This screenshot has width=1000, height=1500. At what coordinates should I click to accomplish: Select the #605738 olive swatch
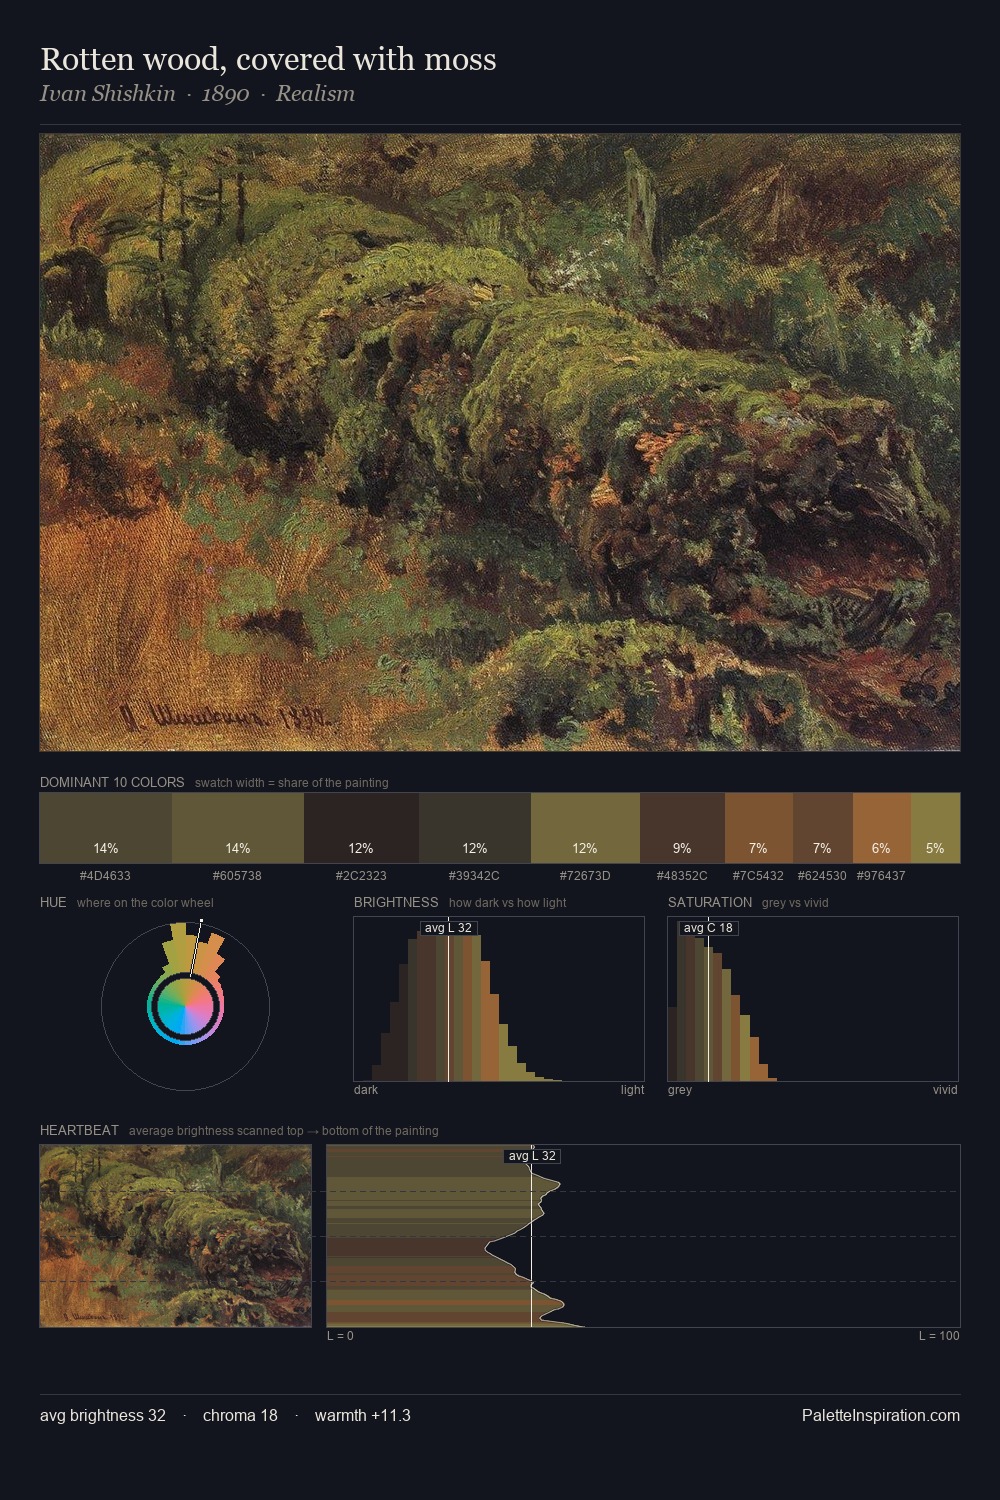[x=238, y=828]
